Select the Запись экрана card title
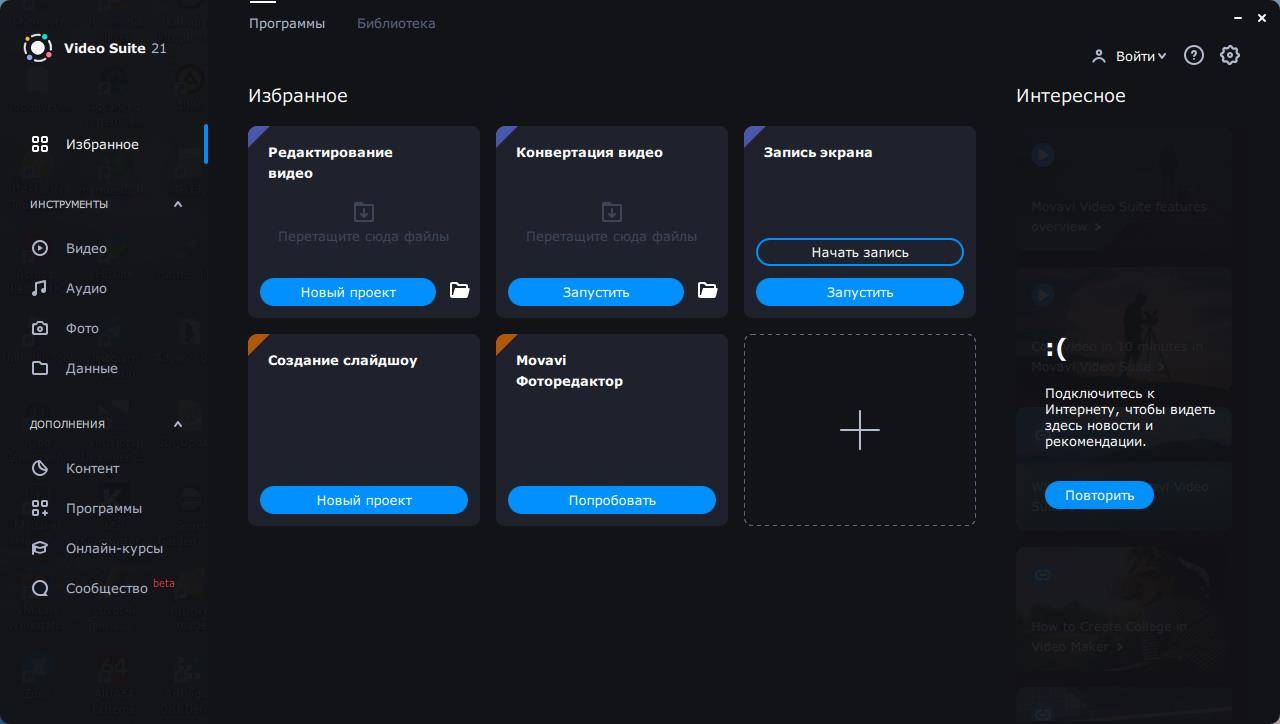This screenshot has height=724, width=1280. [x=818, y=152]
